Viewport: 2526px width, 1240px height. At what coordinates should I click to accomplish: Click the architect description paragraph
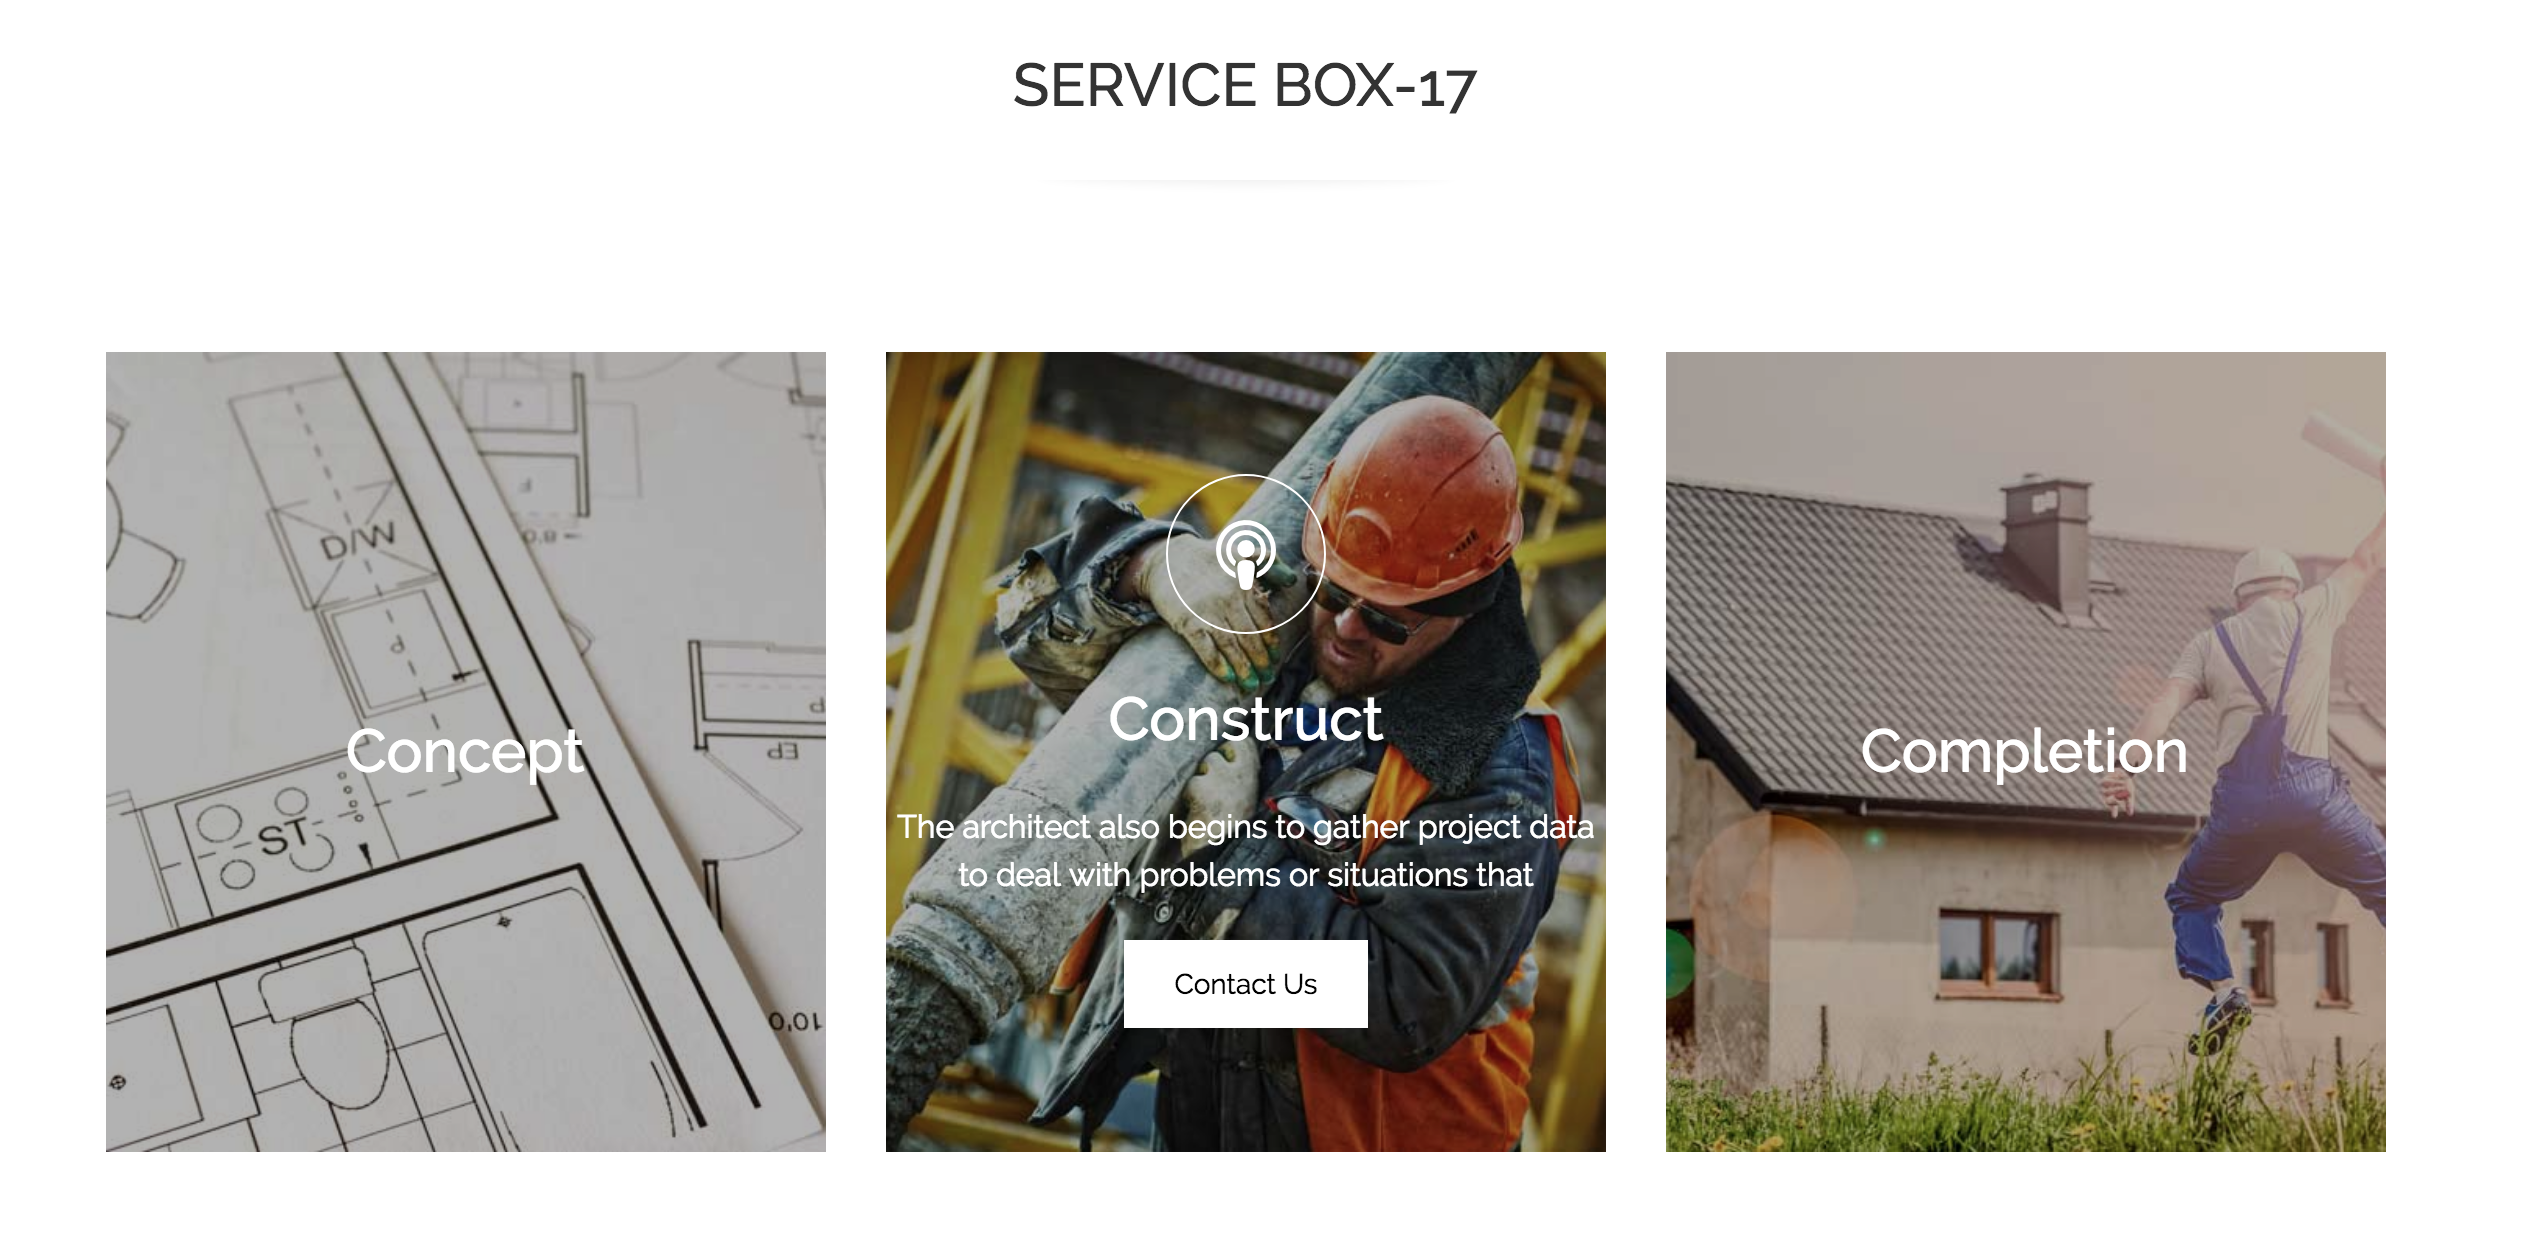tap(1245, 851)
